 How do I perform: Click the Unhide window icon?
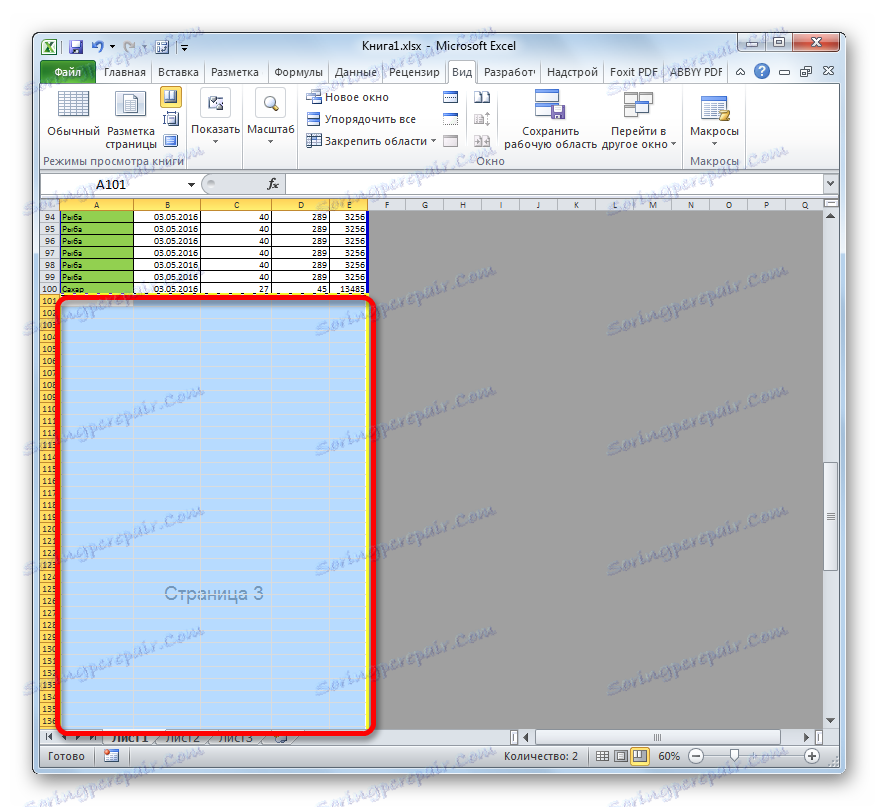coord(451,141)
